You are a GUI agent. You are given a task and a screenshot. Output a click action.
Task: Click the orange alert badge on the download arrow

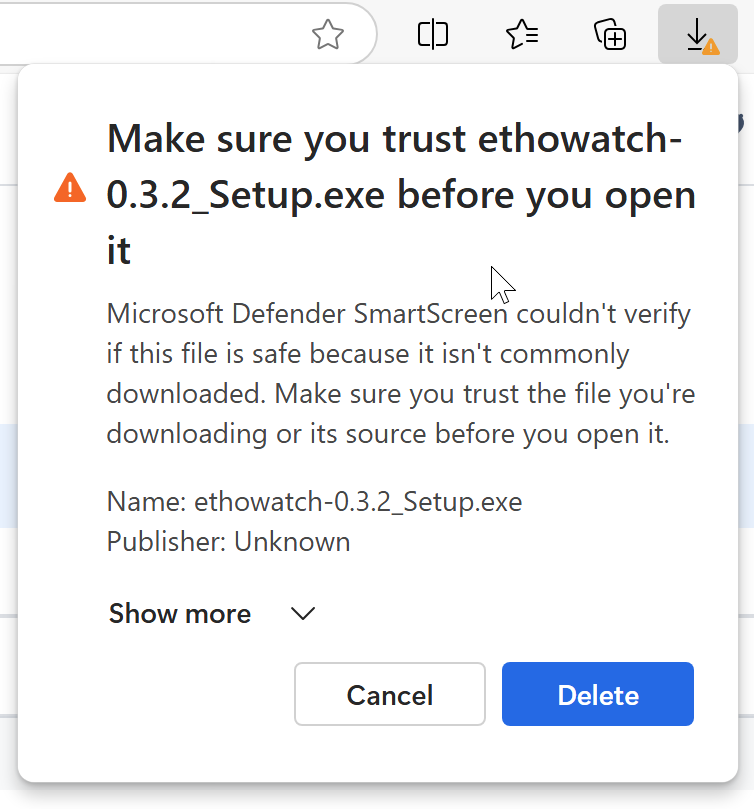(710, 46)
